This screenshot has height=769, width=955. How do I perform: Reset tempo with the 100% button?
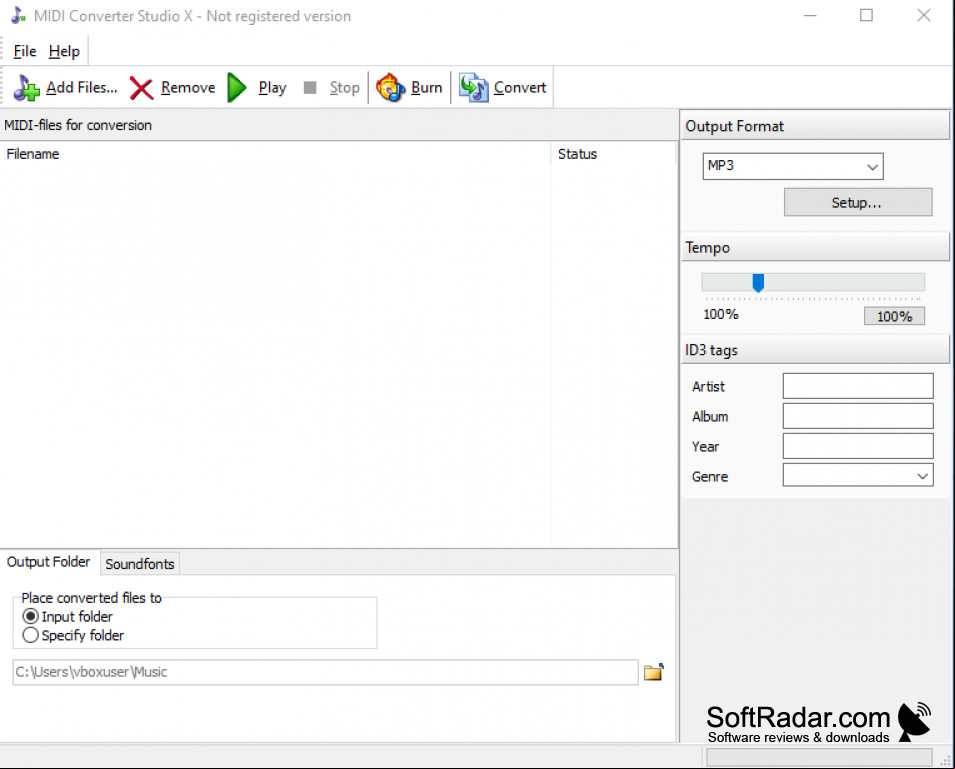pos(894,316)
